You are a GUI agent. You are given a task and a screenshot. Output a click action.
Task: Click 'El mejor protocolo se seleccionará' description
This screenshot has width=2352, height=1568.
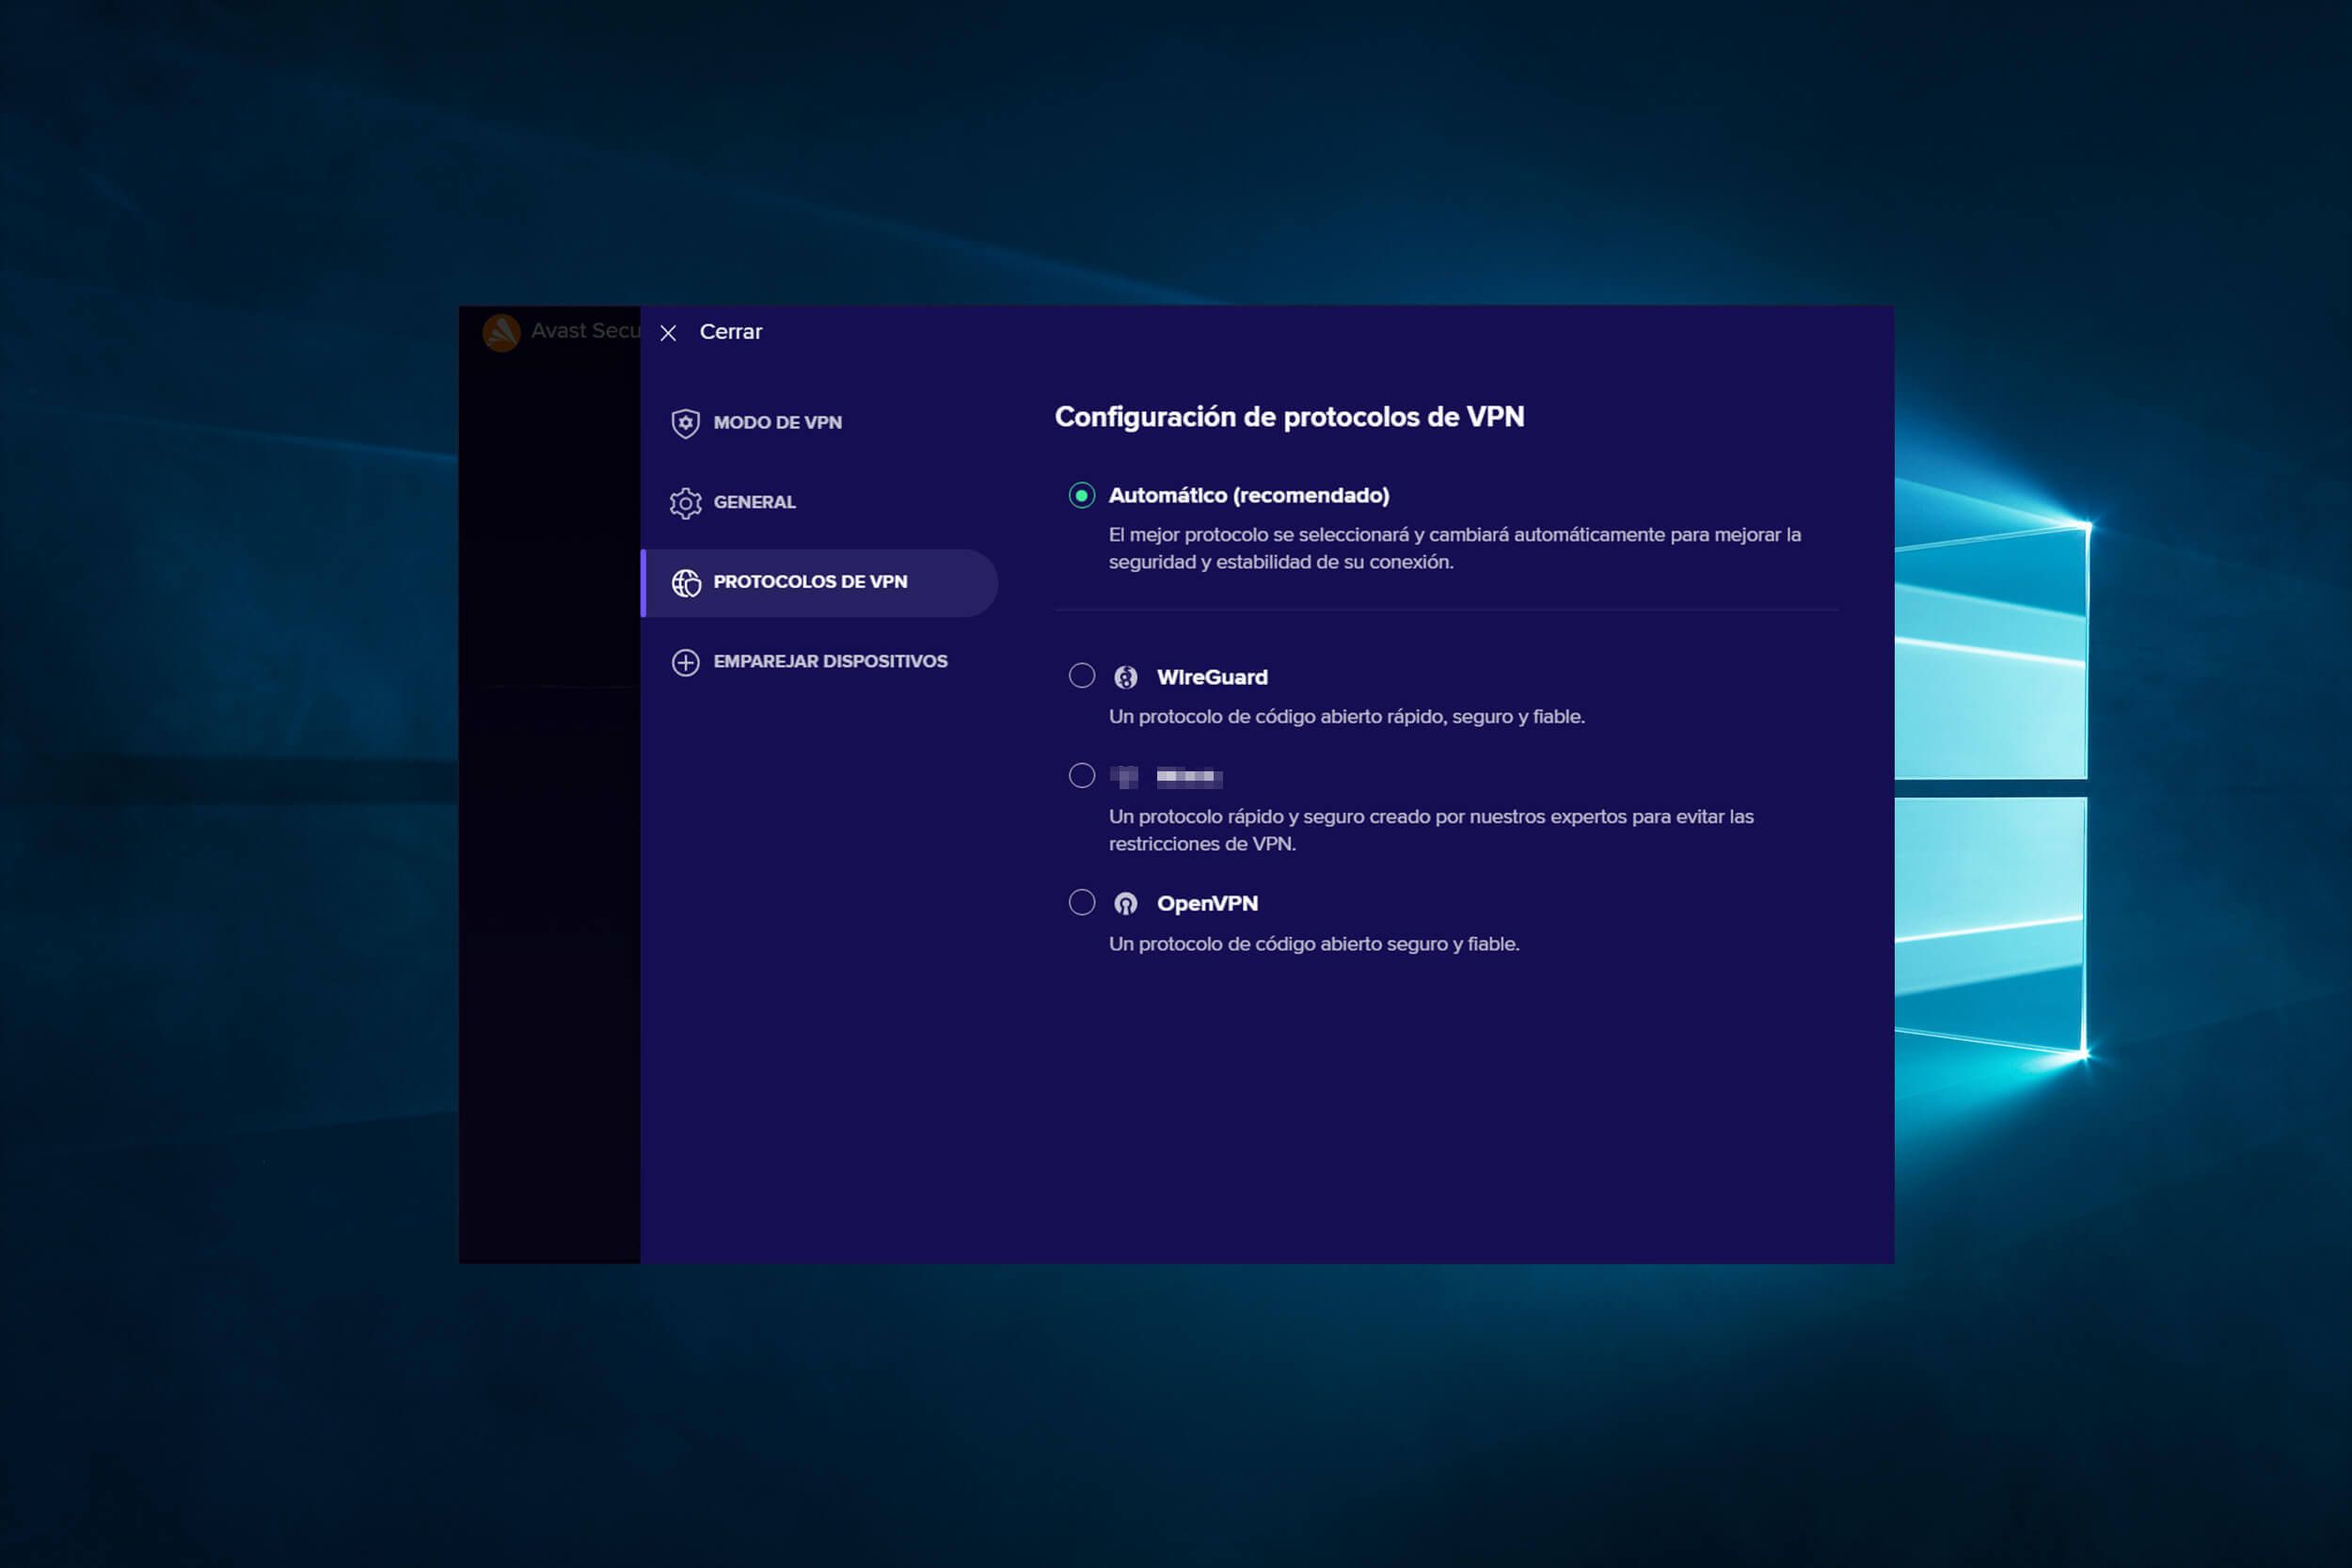(1455, 548)
